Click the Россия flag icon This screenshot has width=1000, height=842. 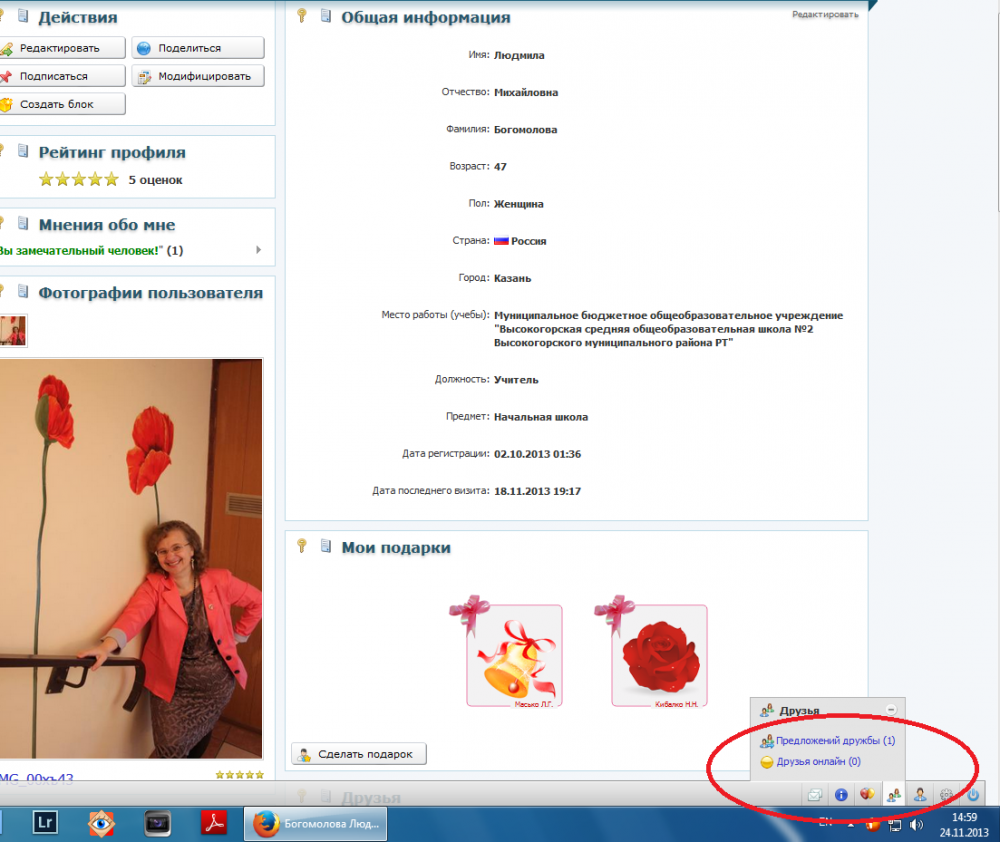501,241
